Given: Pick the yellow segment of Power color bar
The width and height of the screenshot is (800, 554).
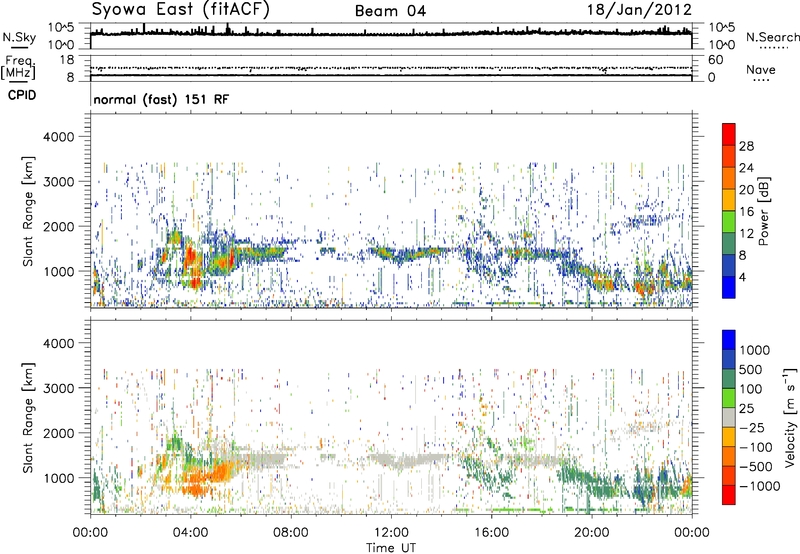Looking at the screenshot, I should click(x=729, y=200).
